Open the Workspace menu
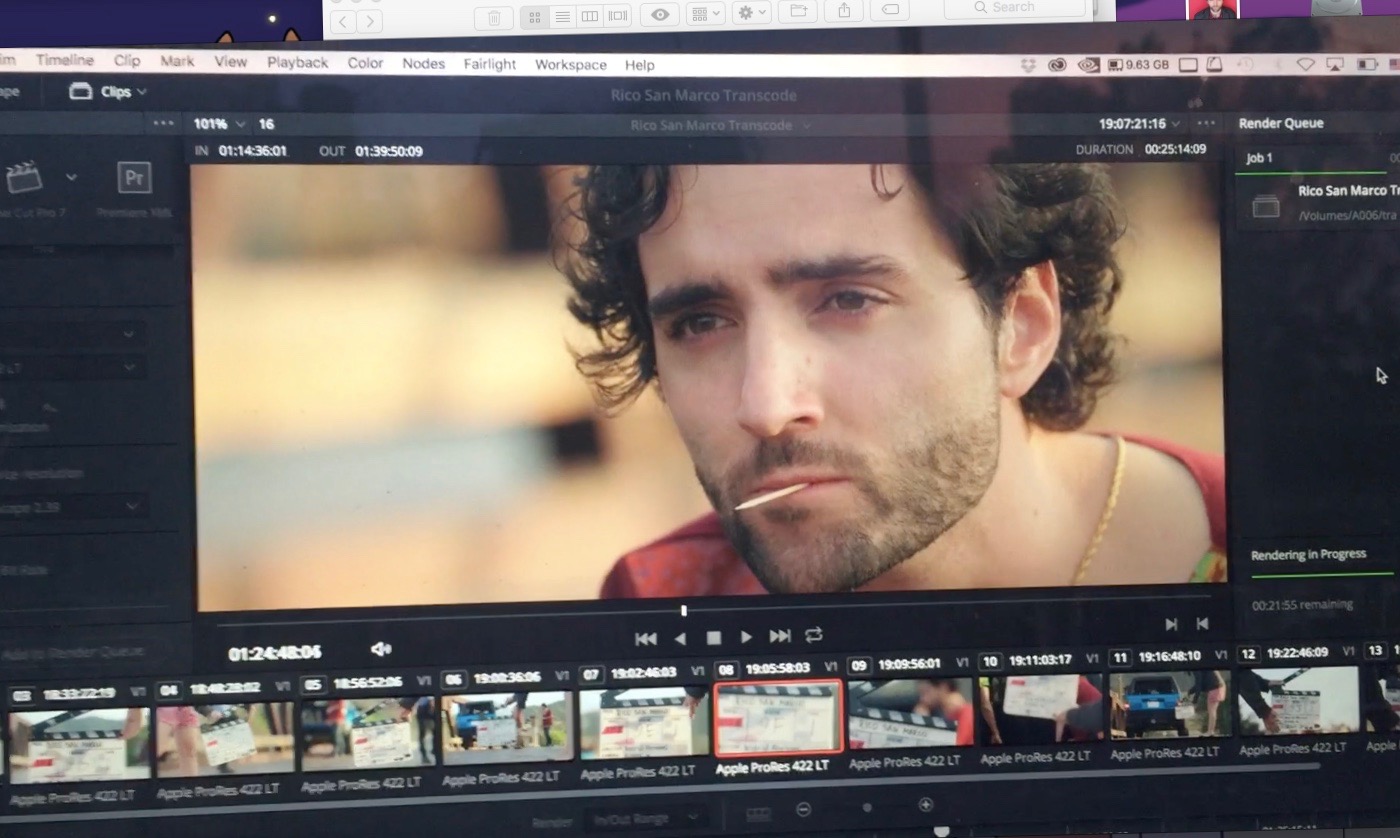1400x838 pixels. pyautogui.click(x=570, y=64)
